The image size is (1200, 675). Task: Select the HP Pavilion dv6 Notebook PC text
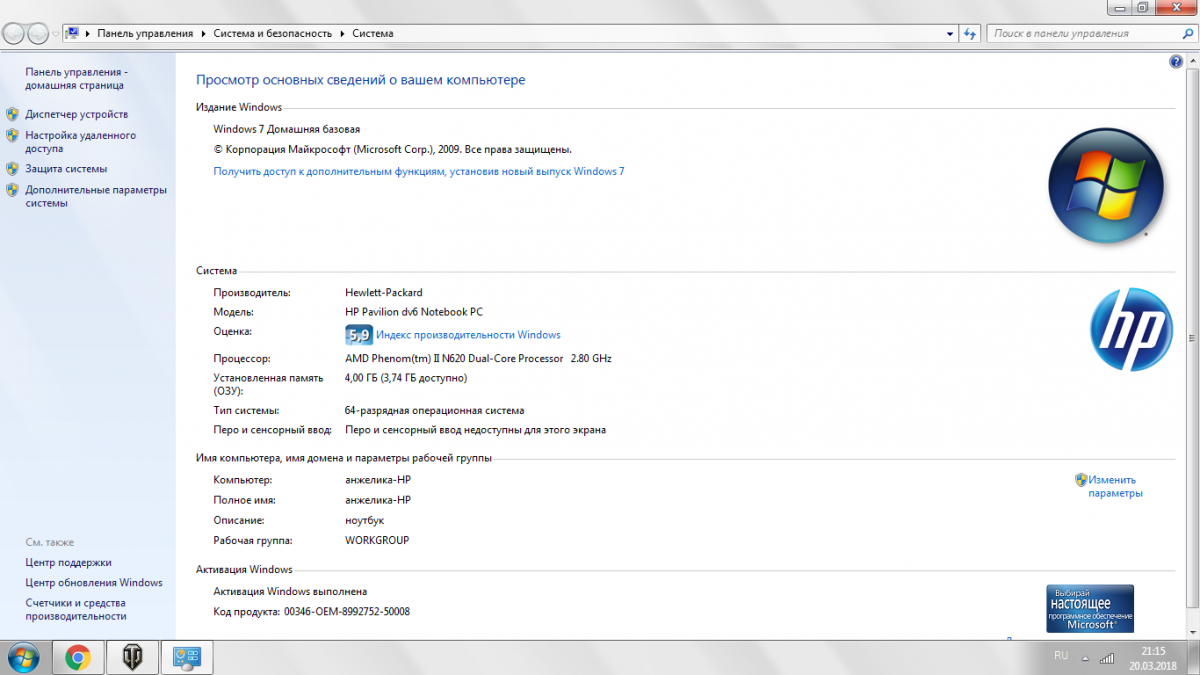click(x=414, y=312)
